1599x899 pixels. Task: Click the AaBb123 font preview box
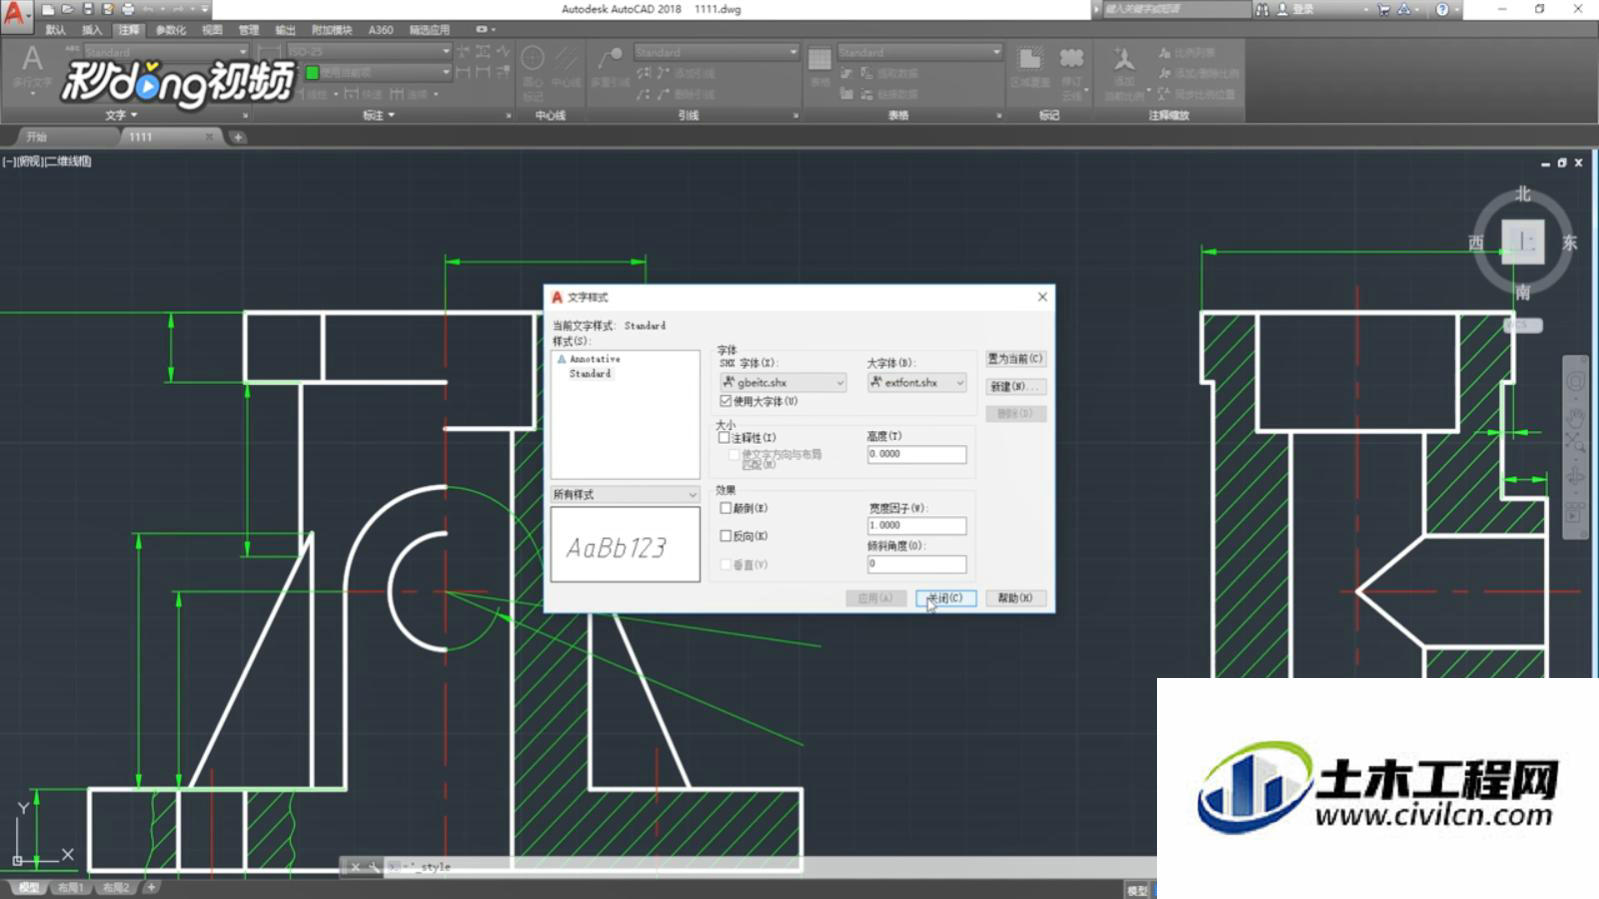(625, 544)
